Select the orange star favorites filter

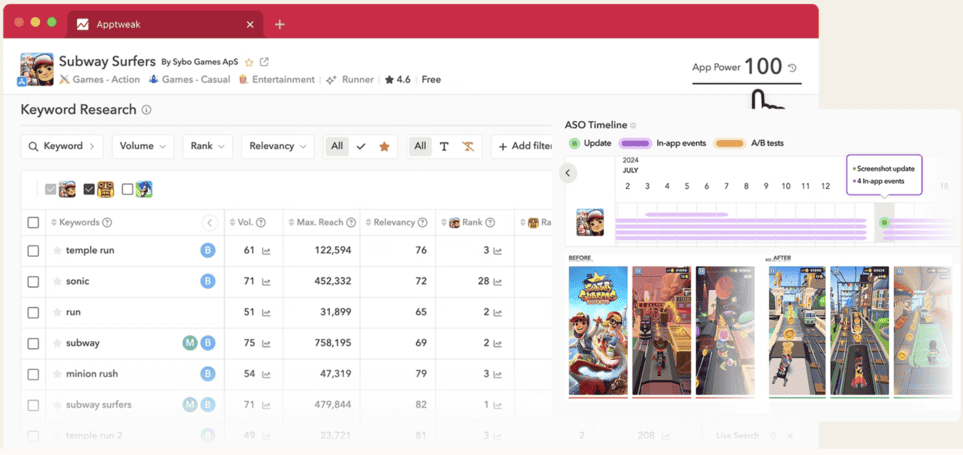tap(384, 146)
